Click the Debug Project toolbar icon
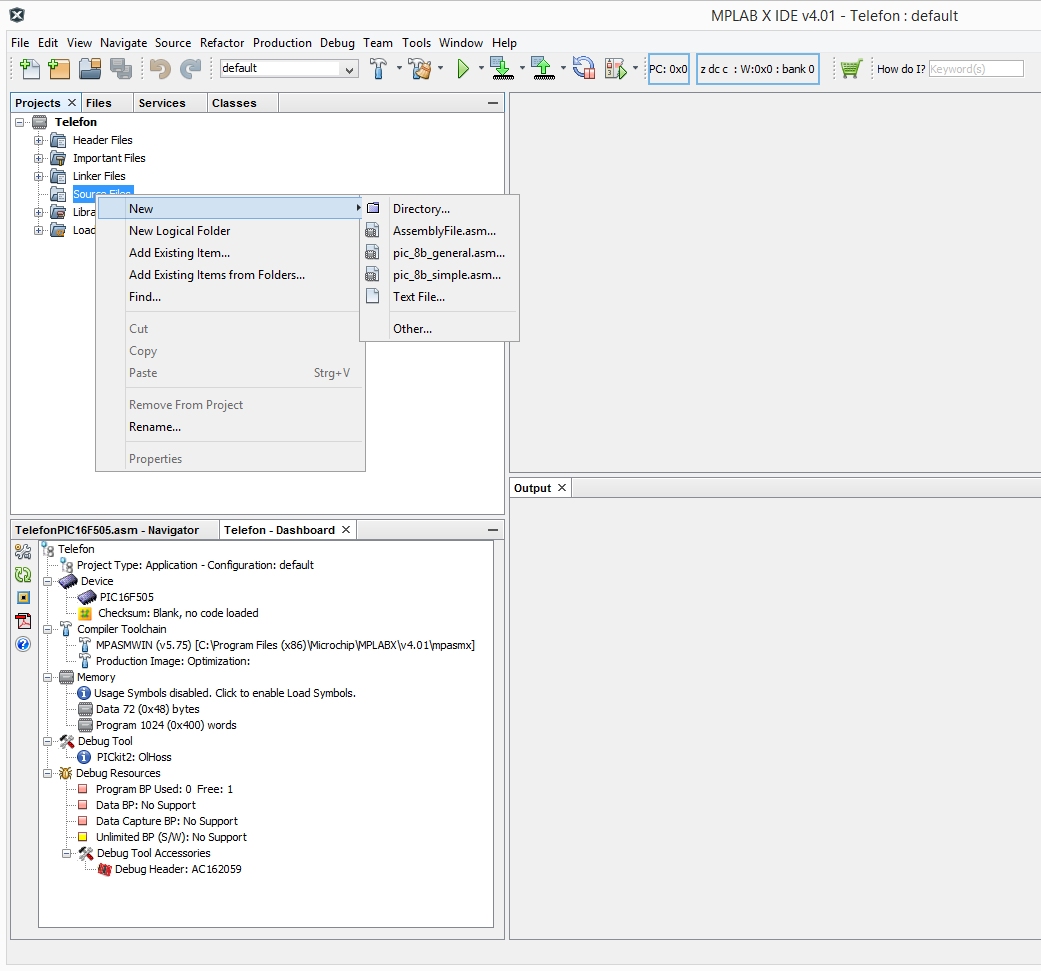This screenshot has width=1041, height=971. [615, 68]
